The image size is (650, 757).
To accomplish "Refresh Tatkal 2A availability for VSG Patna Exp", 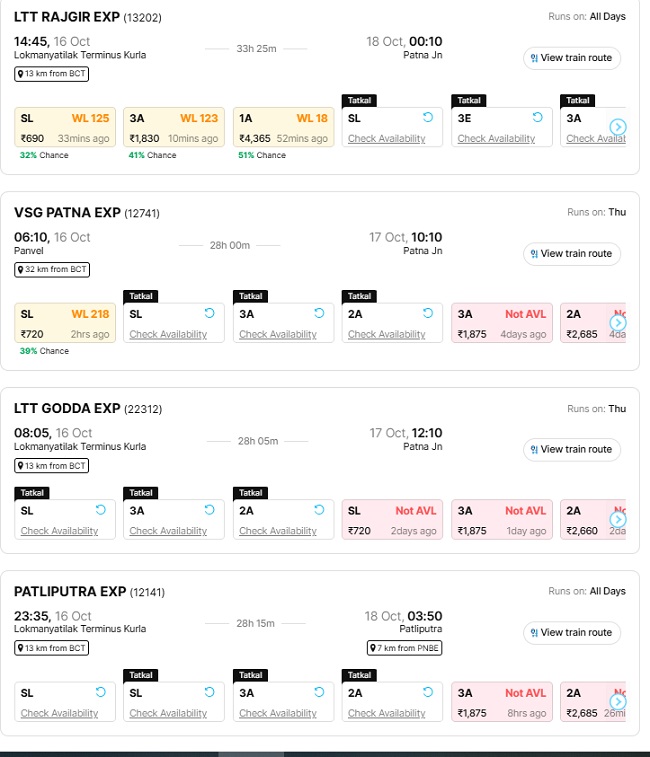I will [428, 314].
